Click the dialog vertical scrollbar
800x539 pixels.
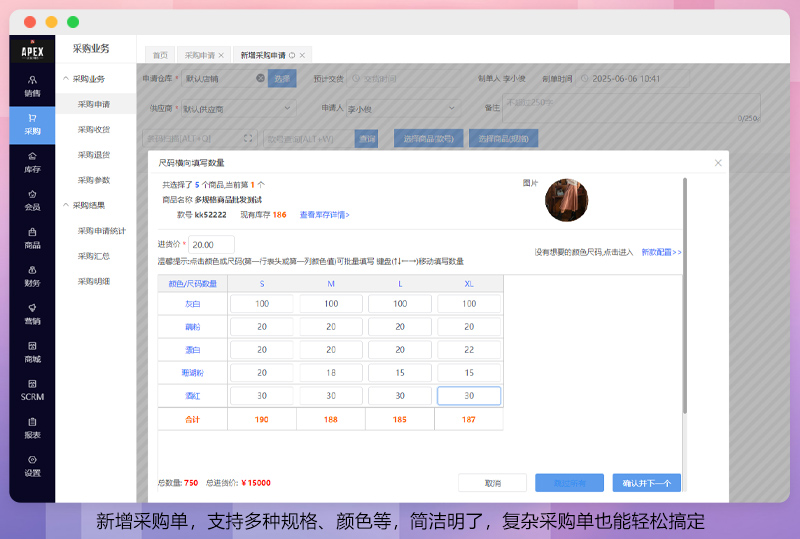[685, 296]
